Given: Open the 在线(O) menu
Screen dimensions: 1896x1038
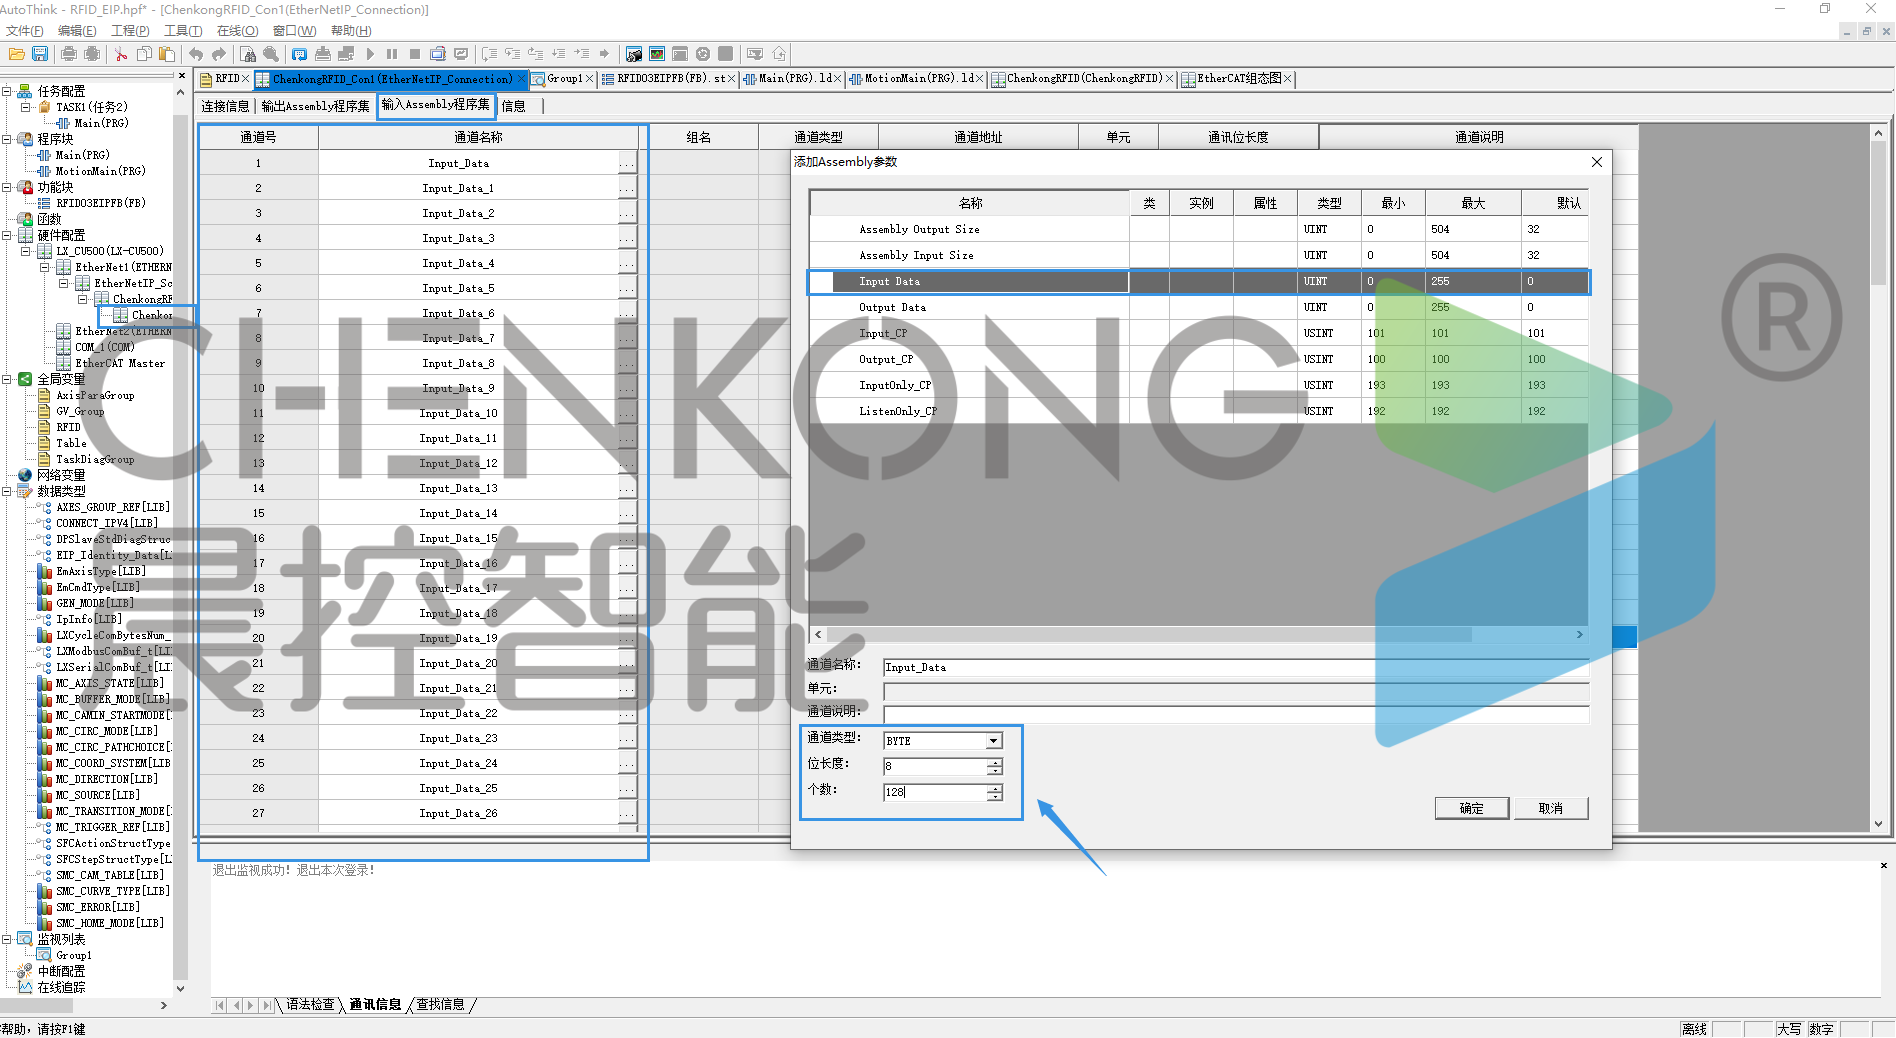Looking at the screenshot, I should pos(237,31).
